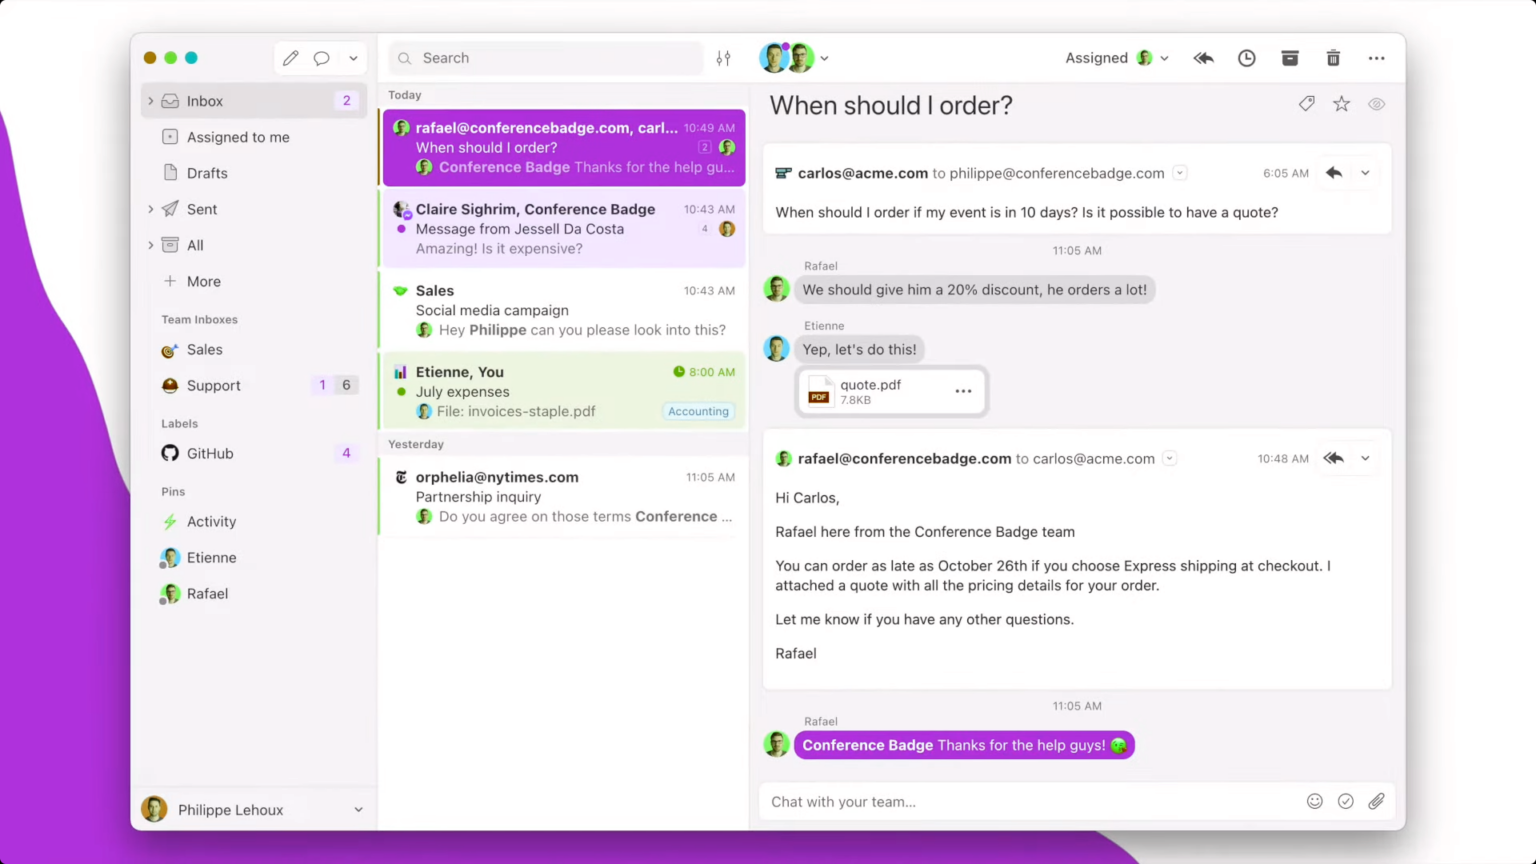This screenshot has height=864, width=1536.
Task: Insert an emoji into the team chat
Action: click(1315, 801)
